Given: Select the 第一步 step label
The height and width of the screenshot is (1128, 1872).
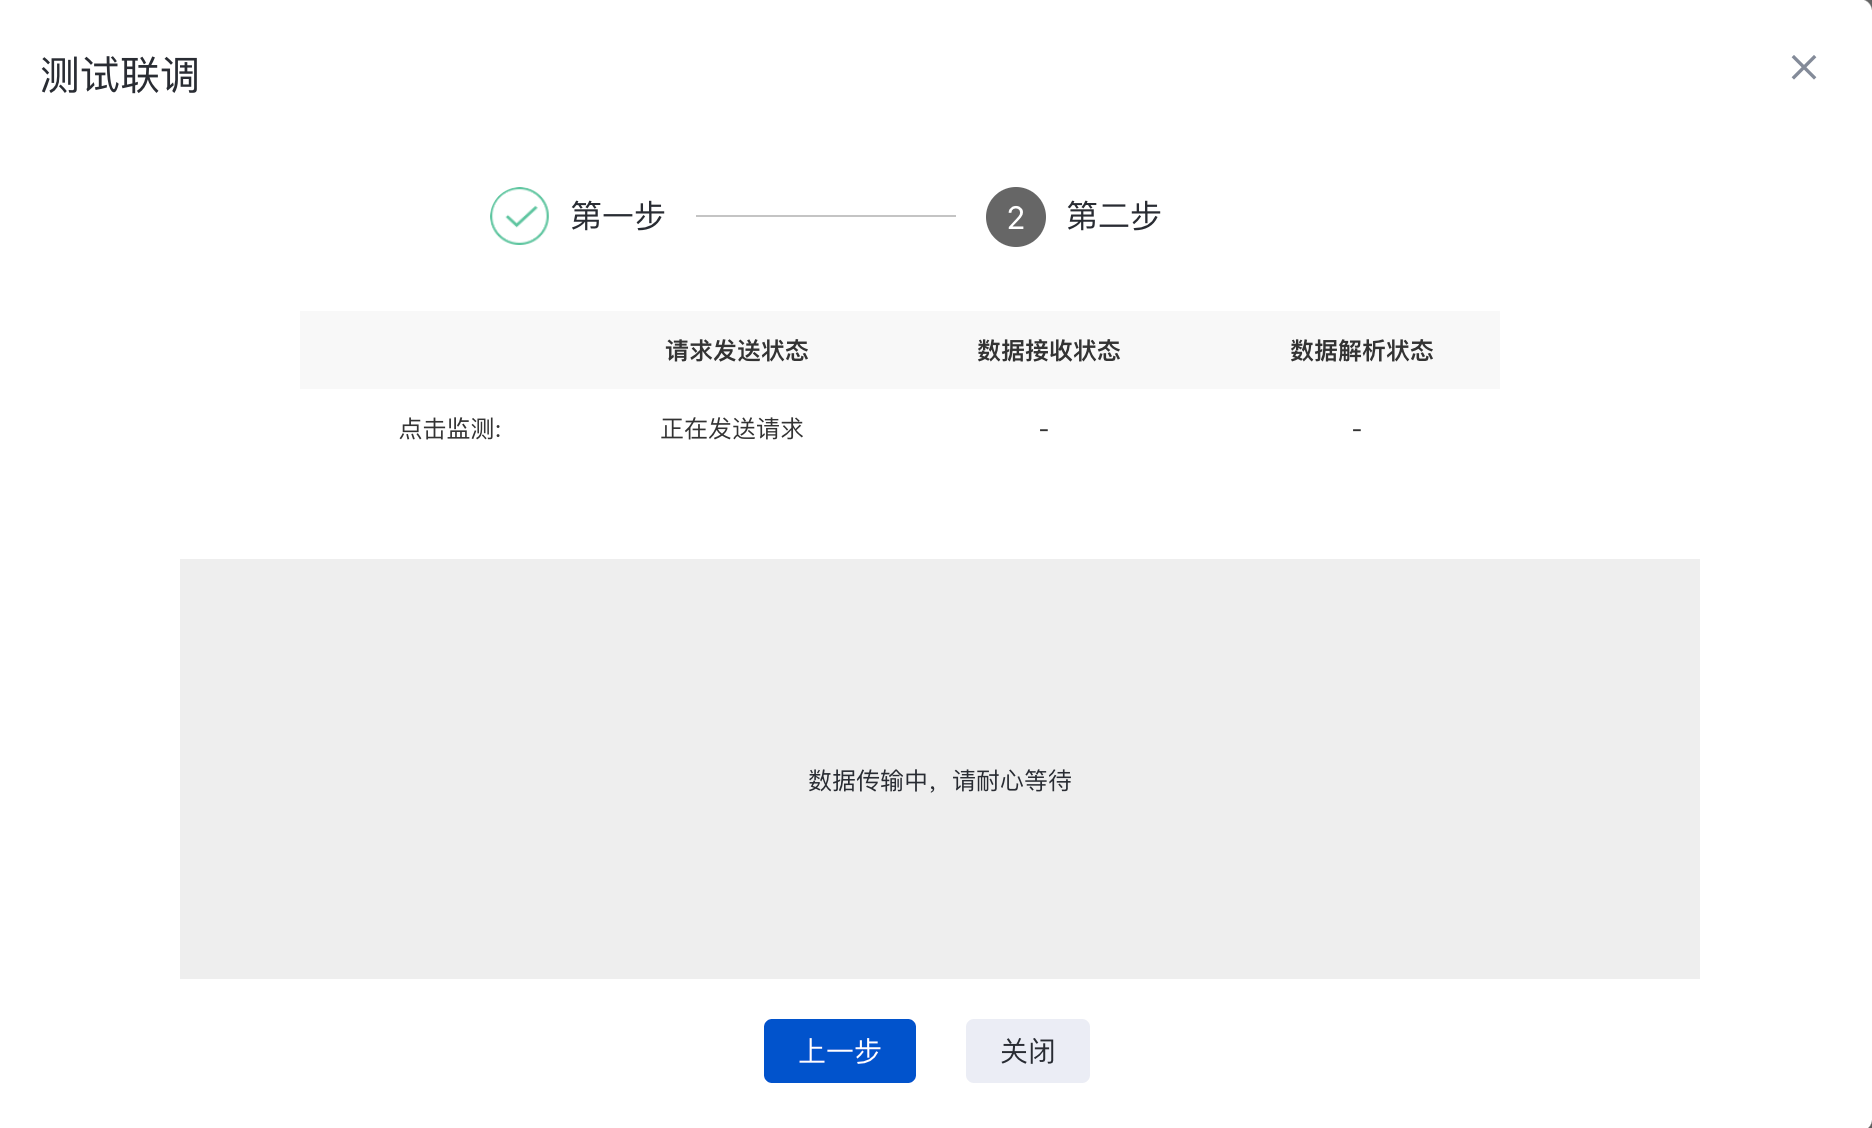Looking at the screenshot, I should click(617, 216).
